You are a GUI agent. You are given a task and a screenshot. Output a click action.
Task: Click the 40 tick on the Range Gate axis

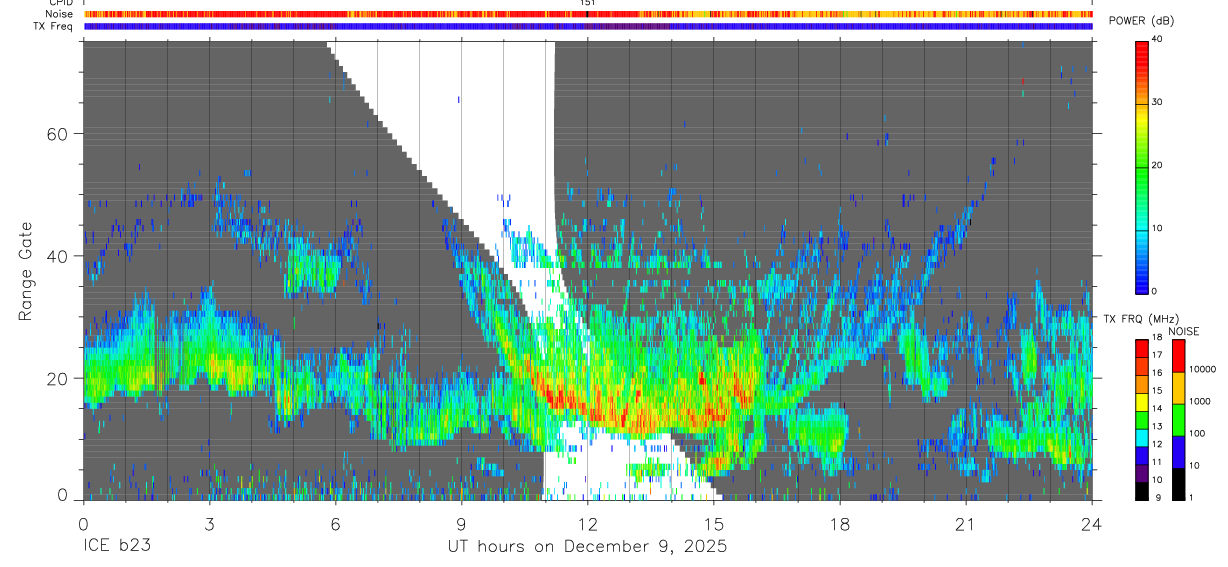56,256
